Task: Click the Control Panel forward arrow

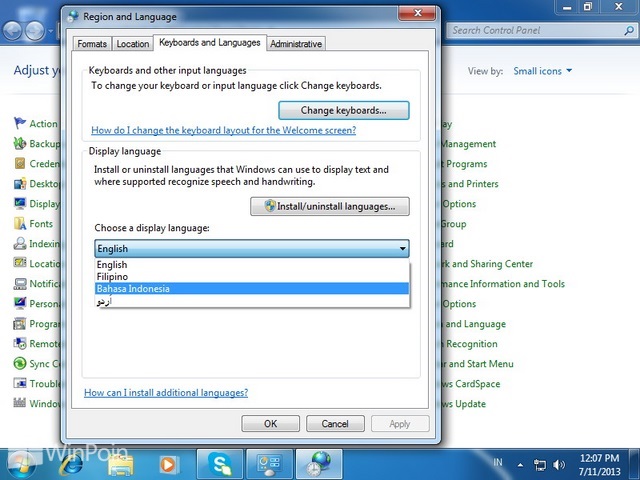Action: click(x=35, y=30)
